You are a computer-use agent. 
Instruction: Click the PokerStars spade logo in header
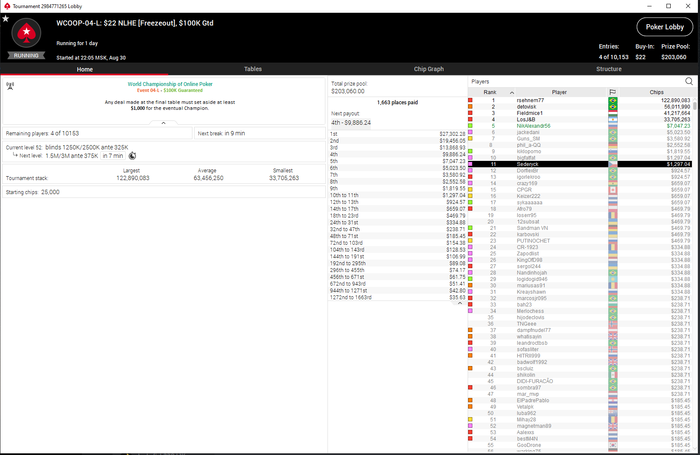click(x=26, y=33)
